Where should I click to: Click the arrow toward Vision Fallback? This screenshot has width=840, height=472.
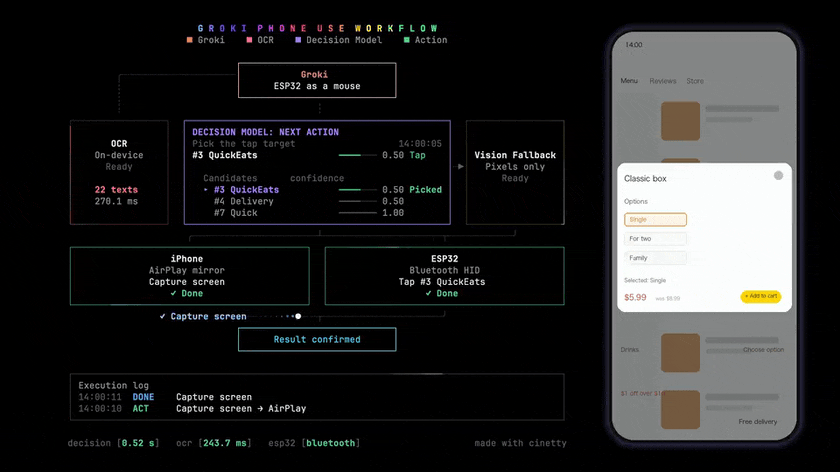click(460, 167)
